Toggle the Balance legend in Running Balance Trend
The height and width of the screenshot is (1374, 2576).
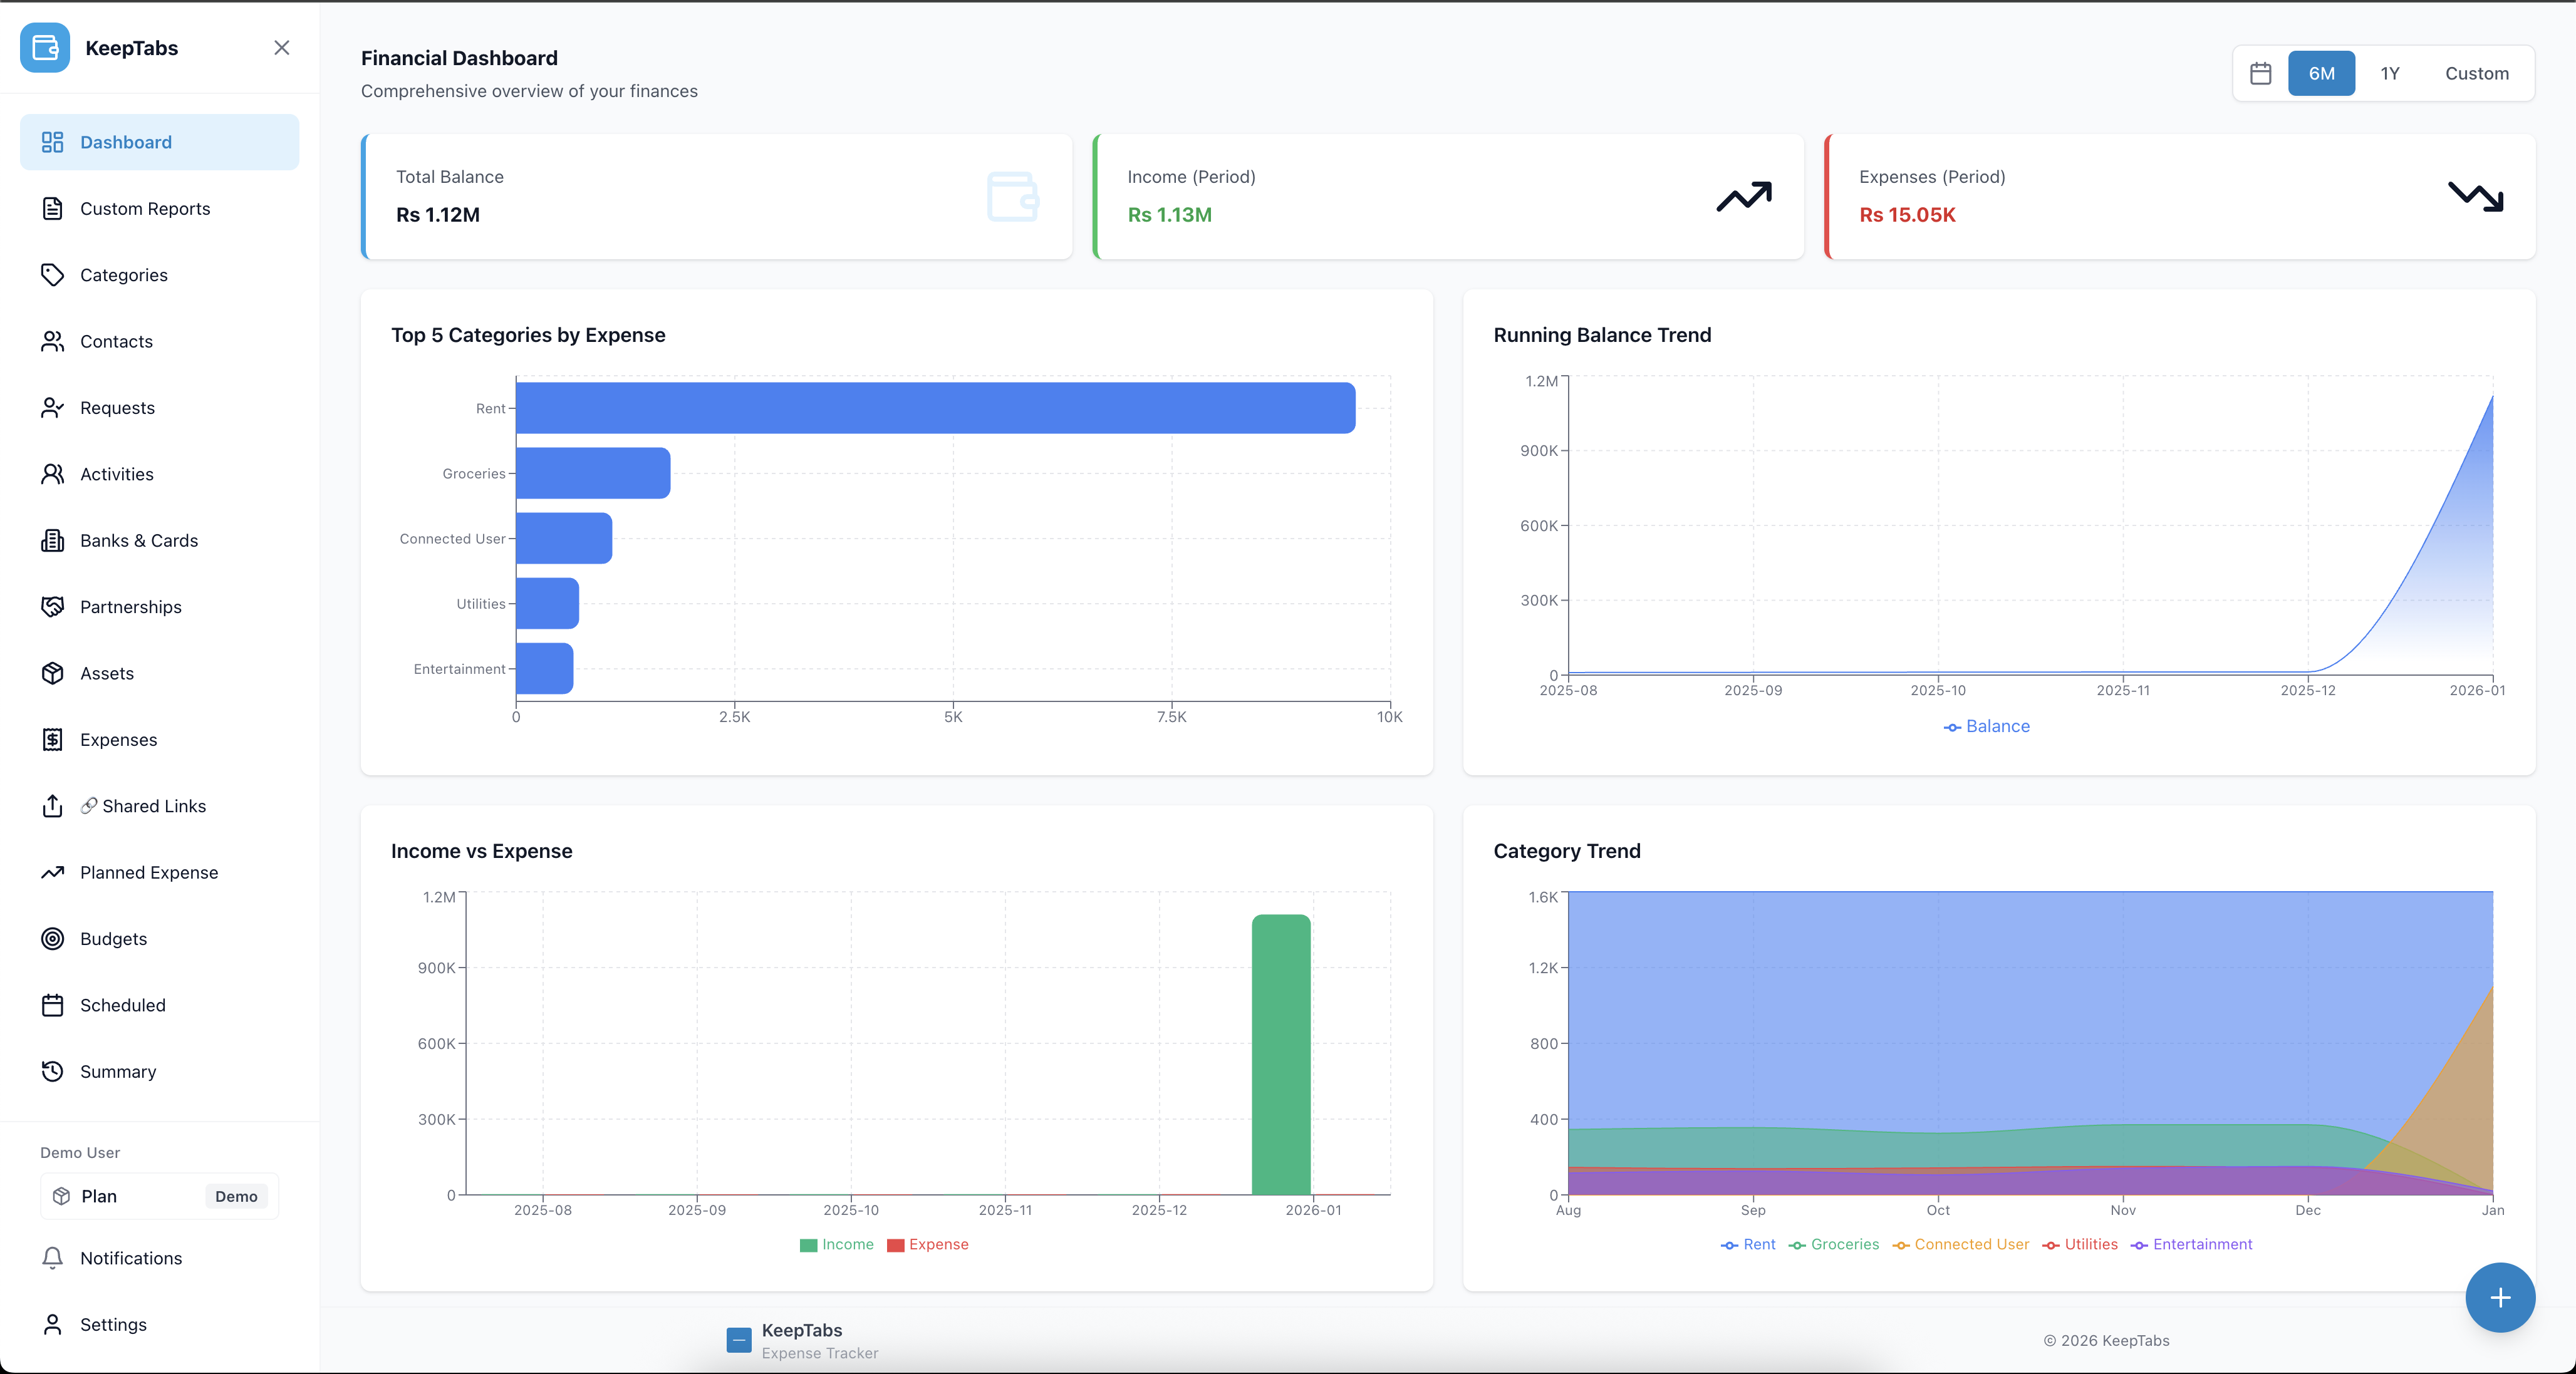tap(1987, 726)
